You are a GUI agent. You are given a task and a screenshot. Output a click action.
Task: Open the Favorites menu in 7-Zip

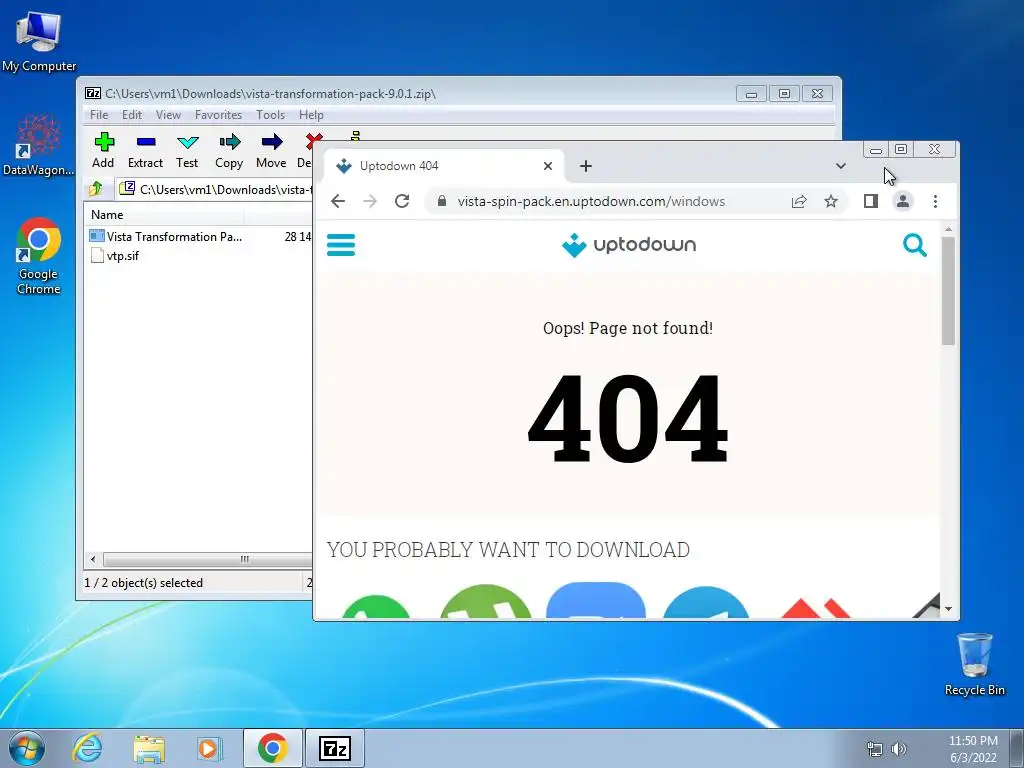tap(218, 115)
